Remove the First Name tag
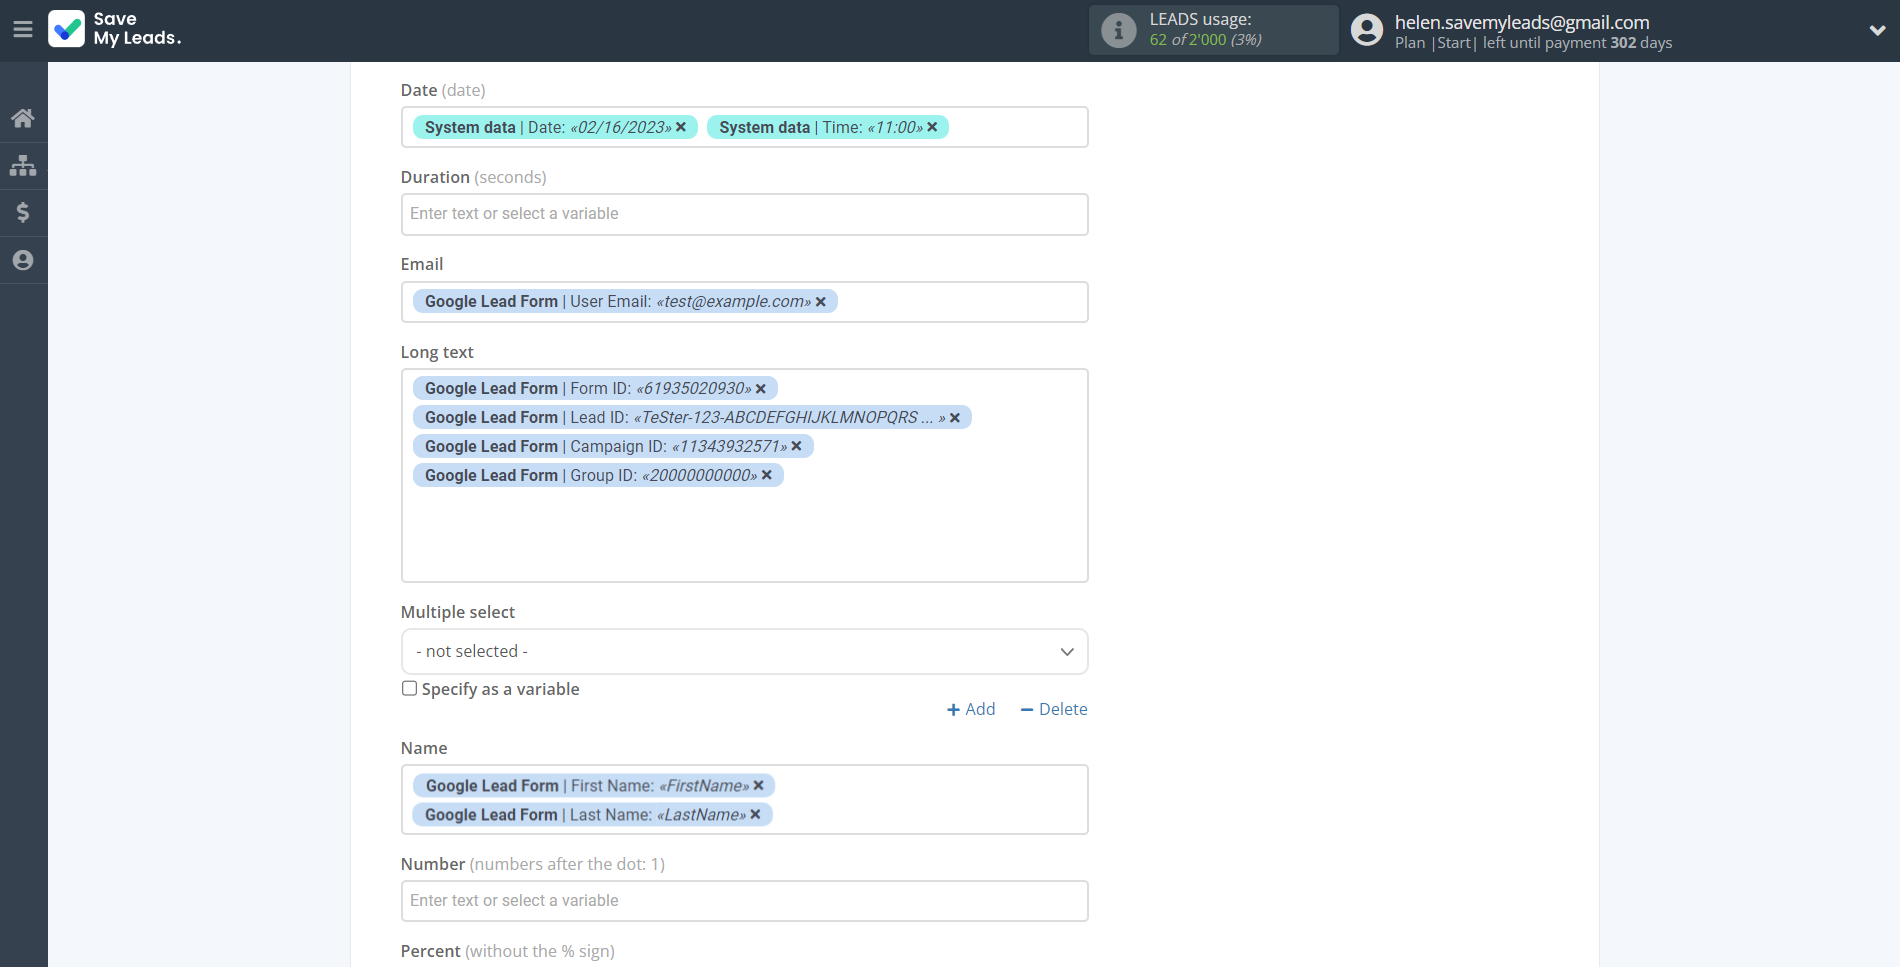The height and width of the screenshot is (967, 1900). click(759, 786)
